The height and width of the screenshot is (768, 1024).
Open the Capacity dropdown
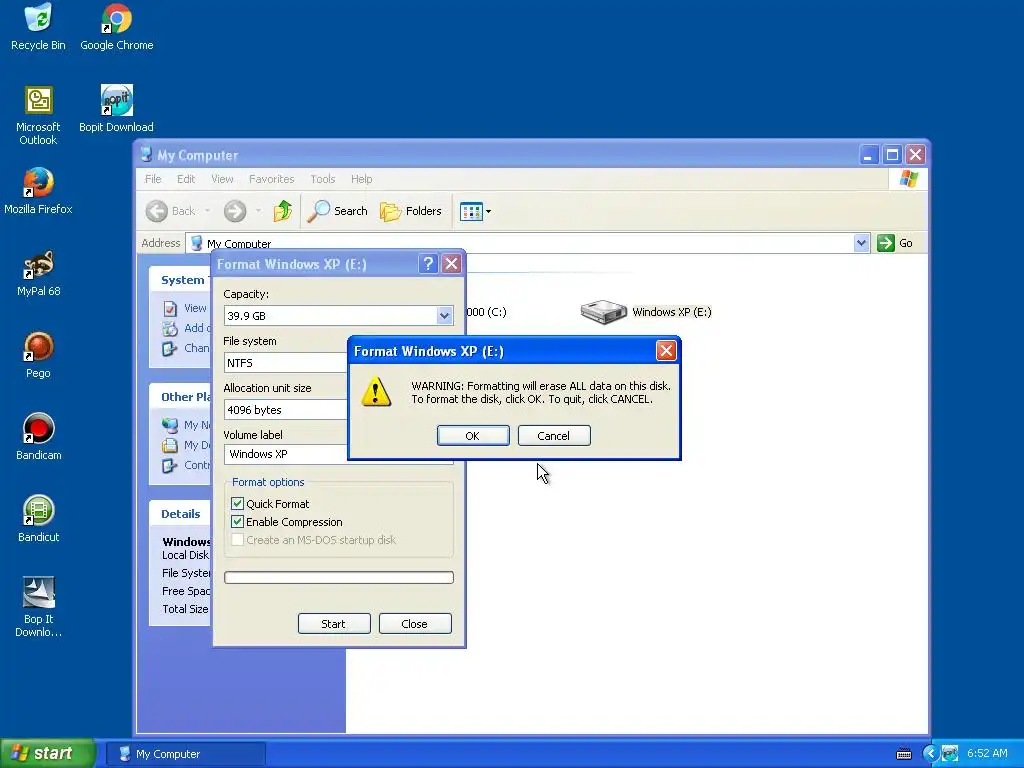[444, 315]
